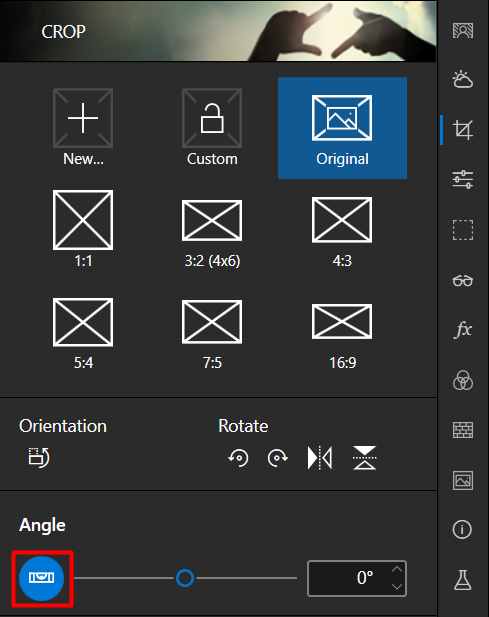The width and height of the screenshot is (489, 617).
Task: Choose the 1:1 square crop
Action: pyautogui.click(x=83, y=229)
